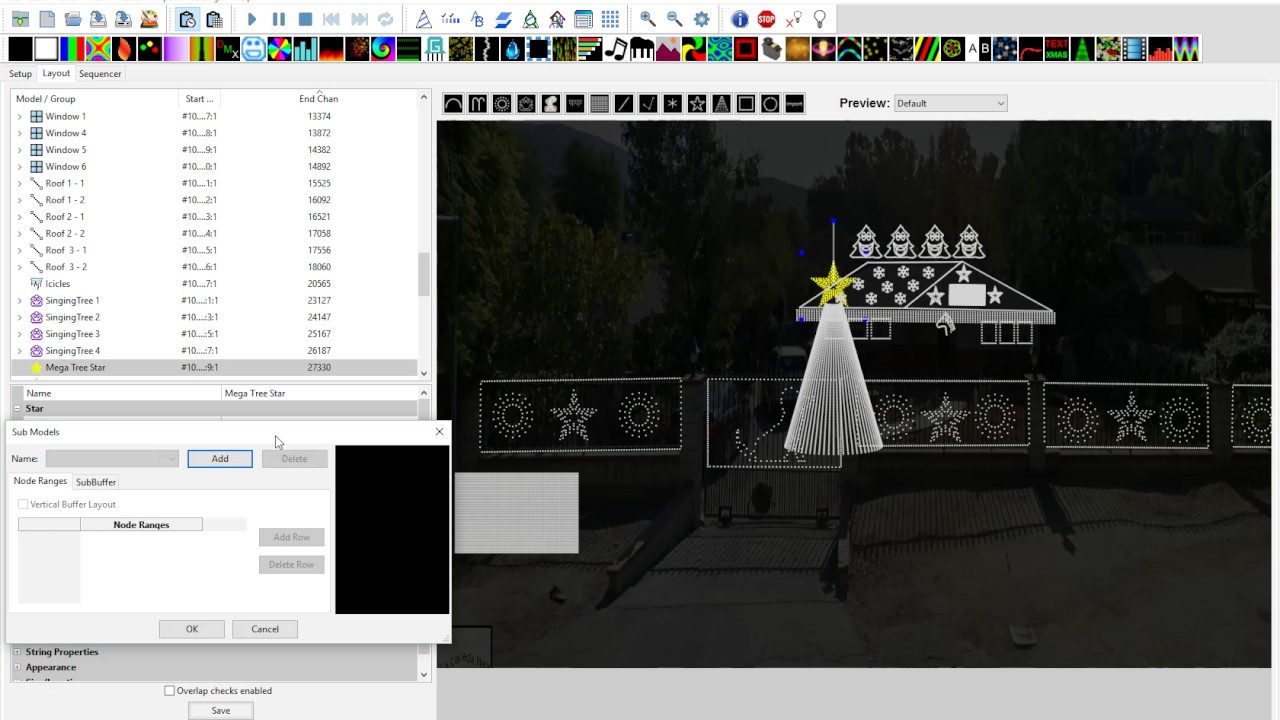Viewport: 1280px width, 720px height.
Task: Click the Pause button in toolbar
Action: (279, 19)
